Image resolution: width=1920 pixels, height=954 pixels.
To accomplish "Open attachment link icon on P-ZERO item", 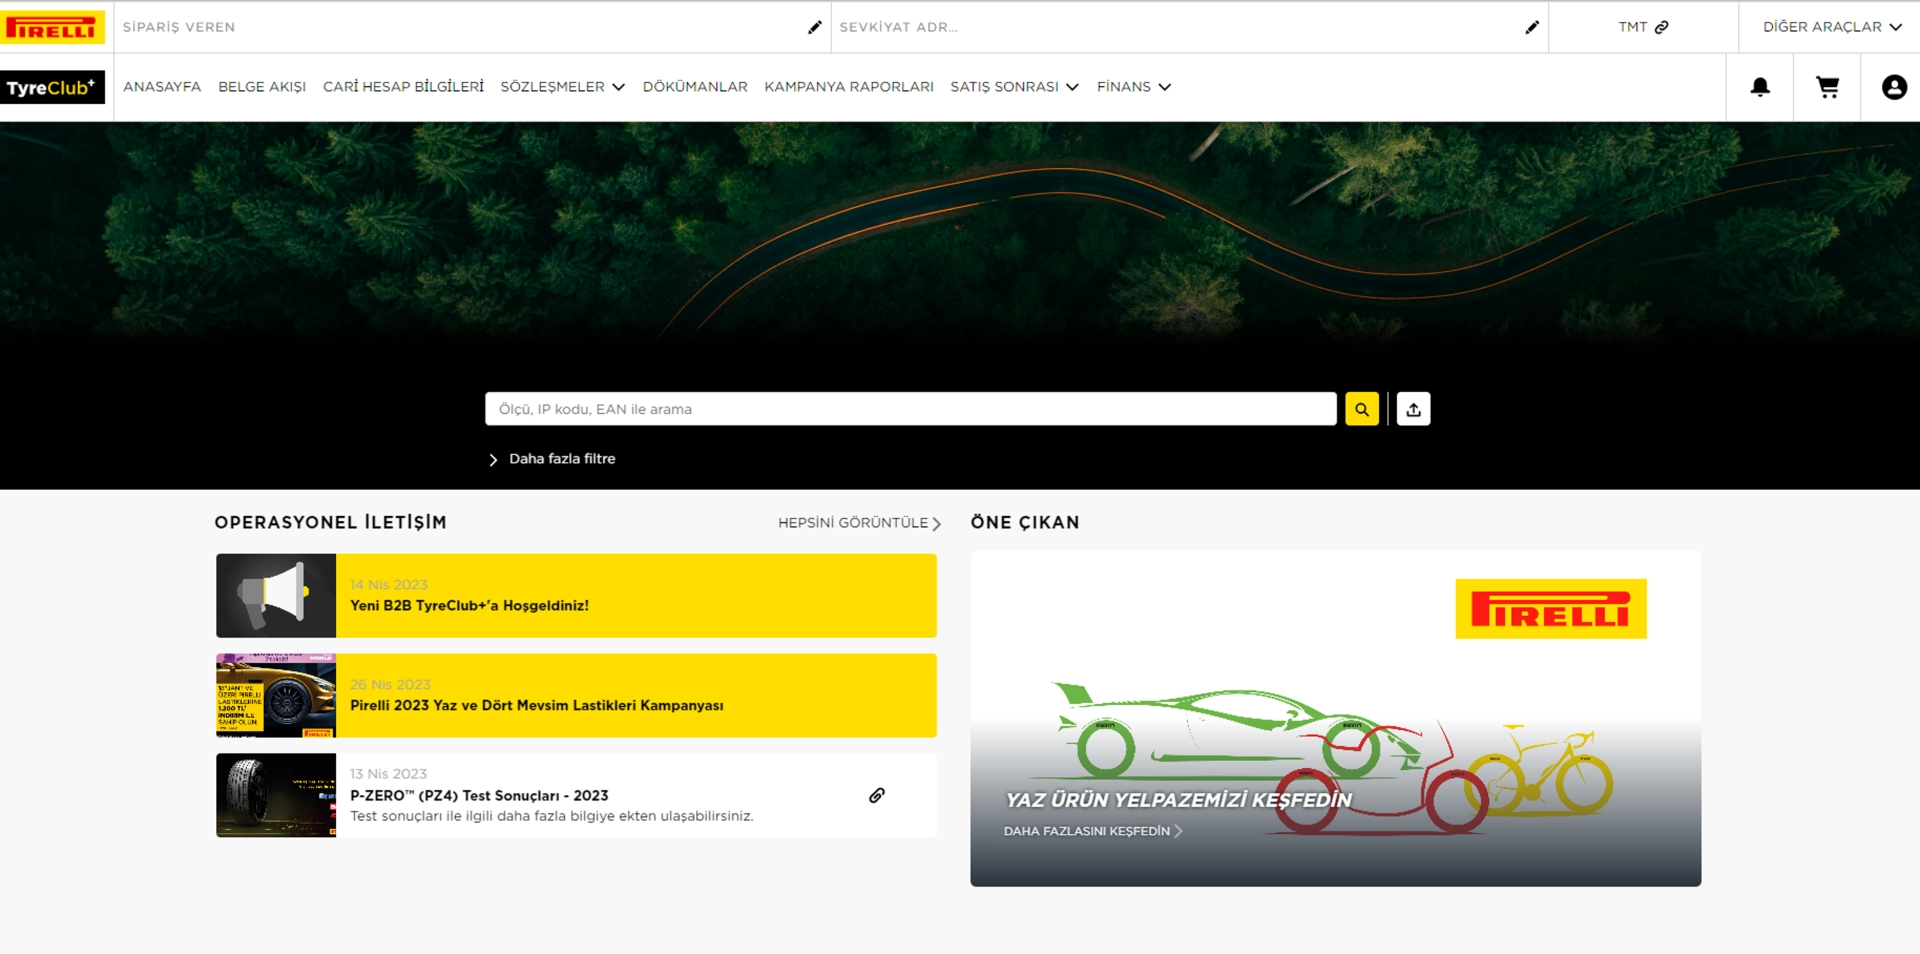I will 876,795.
